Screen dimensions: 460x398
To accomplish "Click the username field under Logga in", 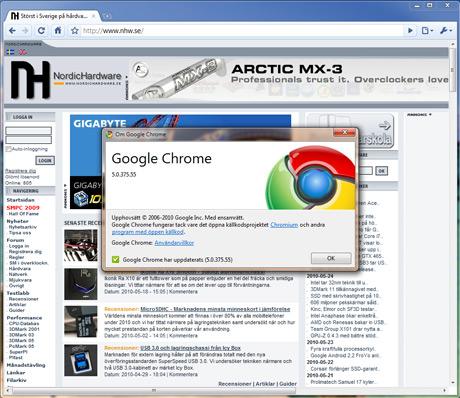I will pos(29,130).
